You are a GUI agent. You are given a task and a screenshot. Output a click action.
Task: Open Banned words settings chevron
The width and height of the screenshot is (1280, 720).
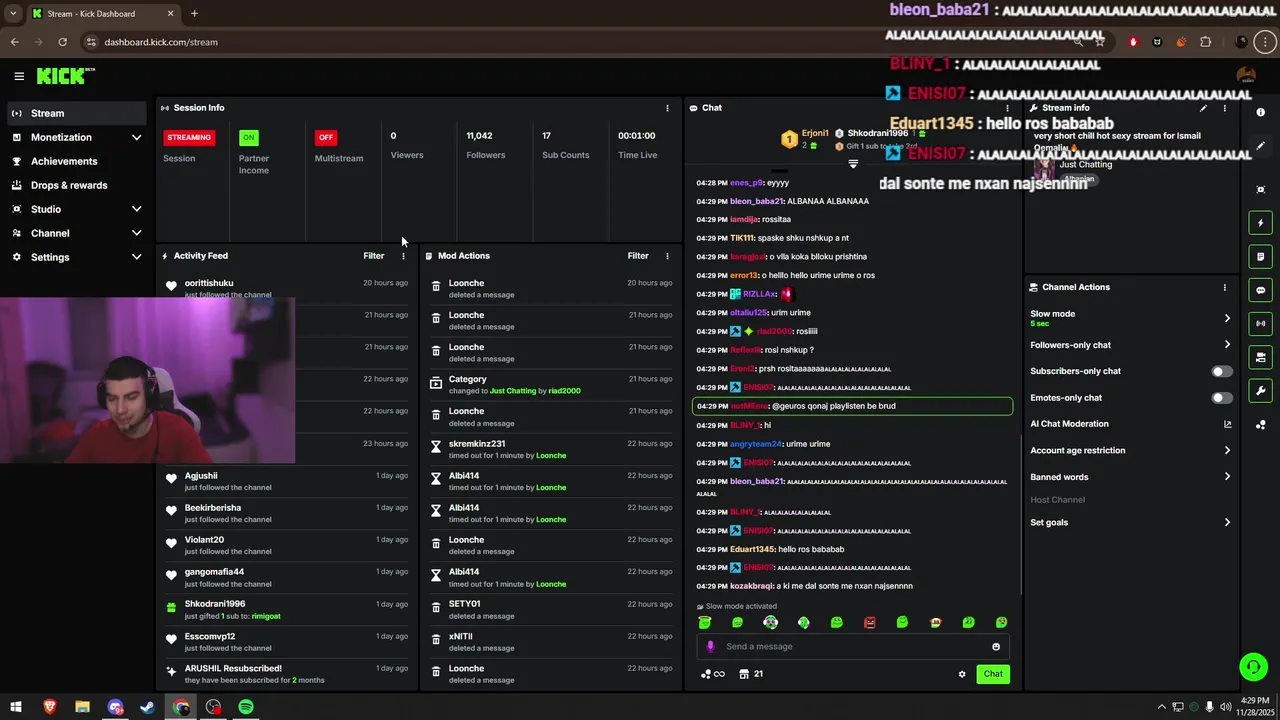(1227, 477)
